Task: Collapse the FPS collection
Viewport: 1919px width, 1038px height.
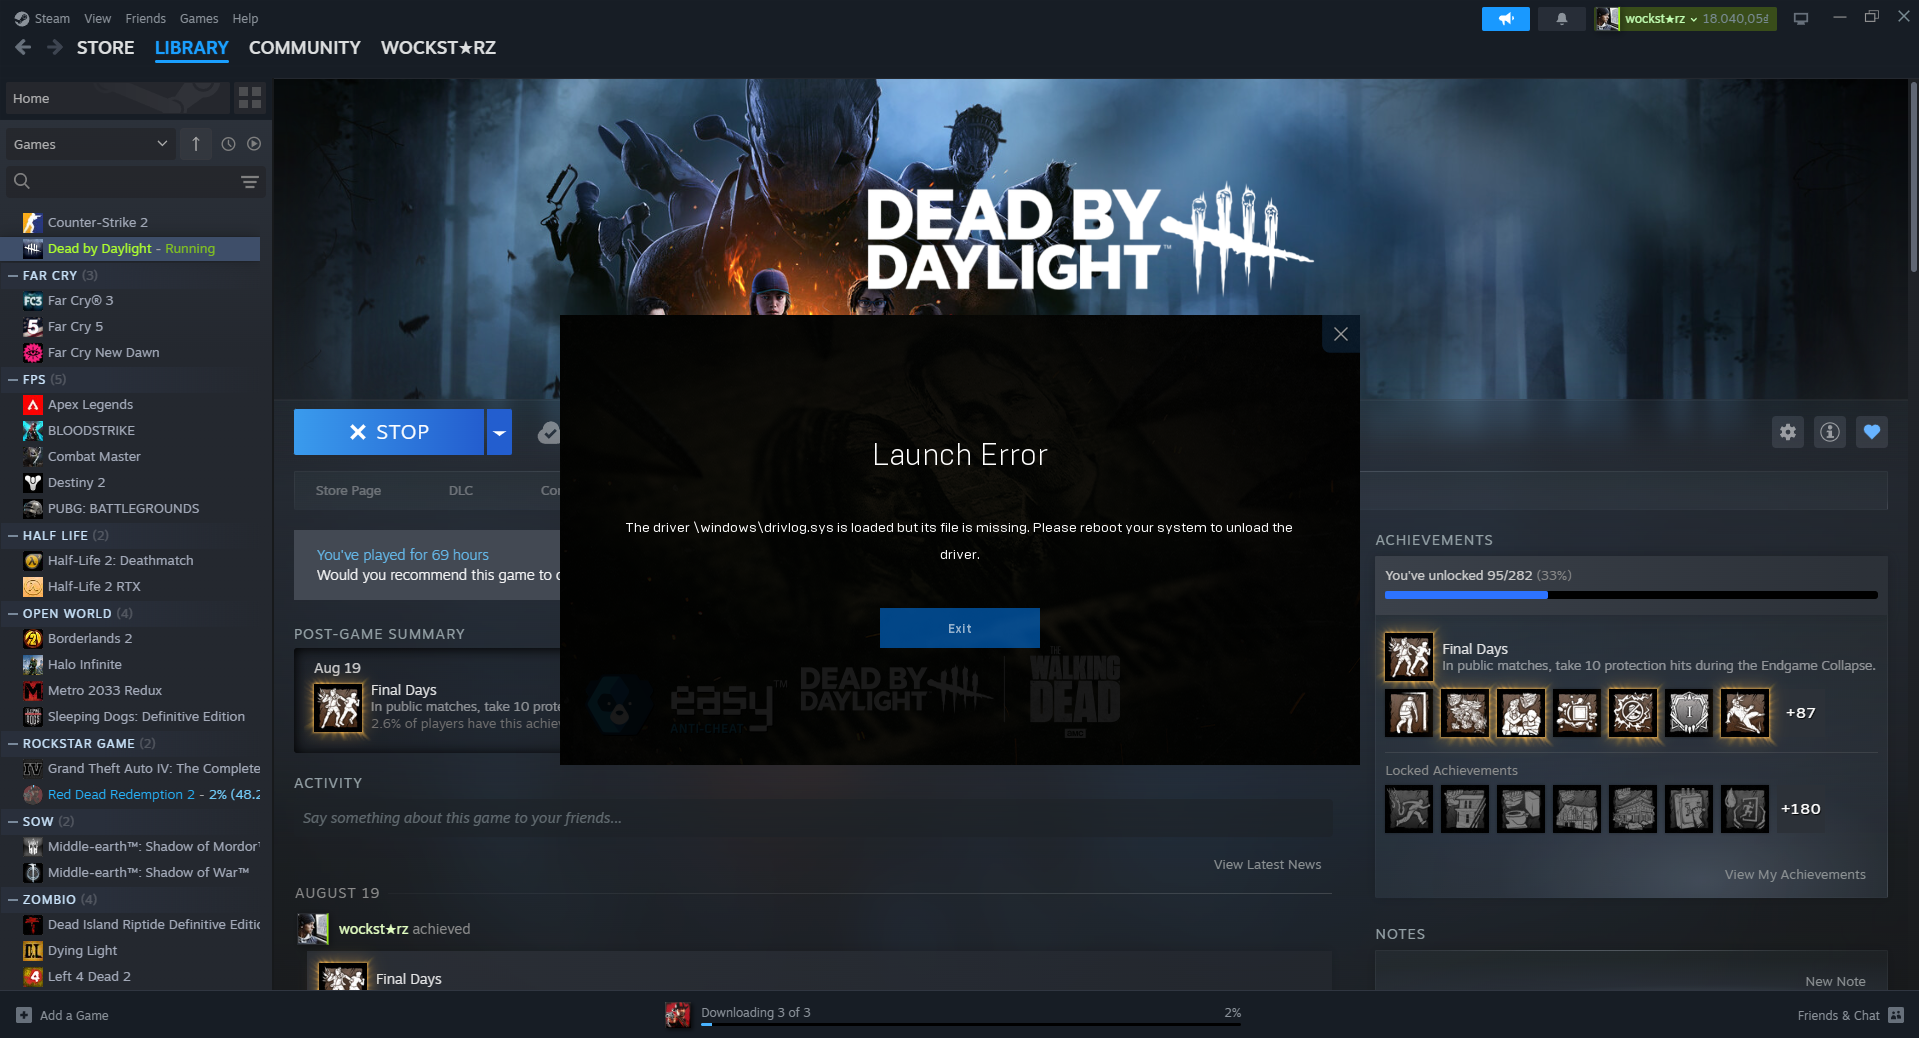Action: click(x=13, y=379)
